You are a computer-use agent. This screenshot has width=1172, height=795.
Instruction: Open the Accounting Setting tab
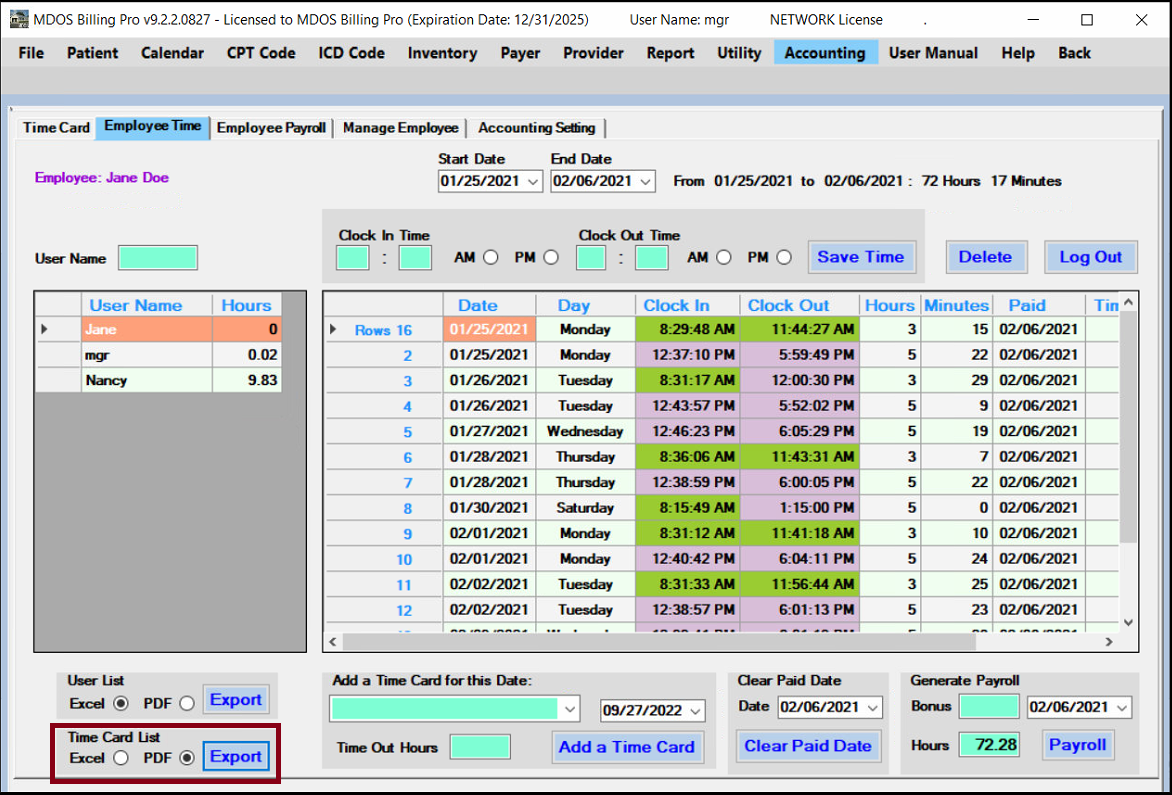(x=537, y=128)
